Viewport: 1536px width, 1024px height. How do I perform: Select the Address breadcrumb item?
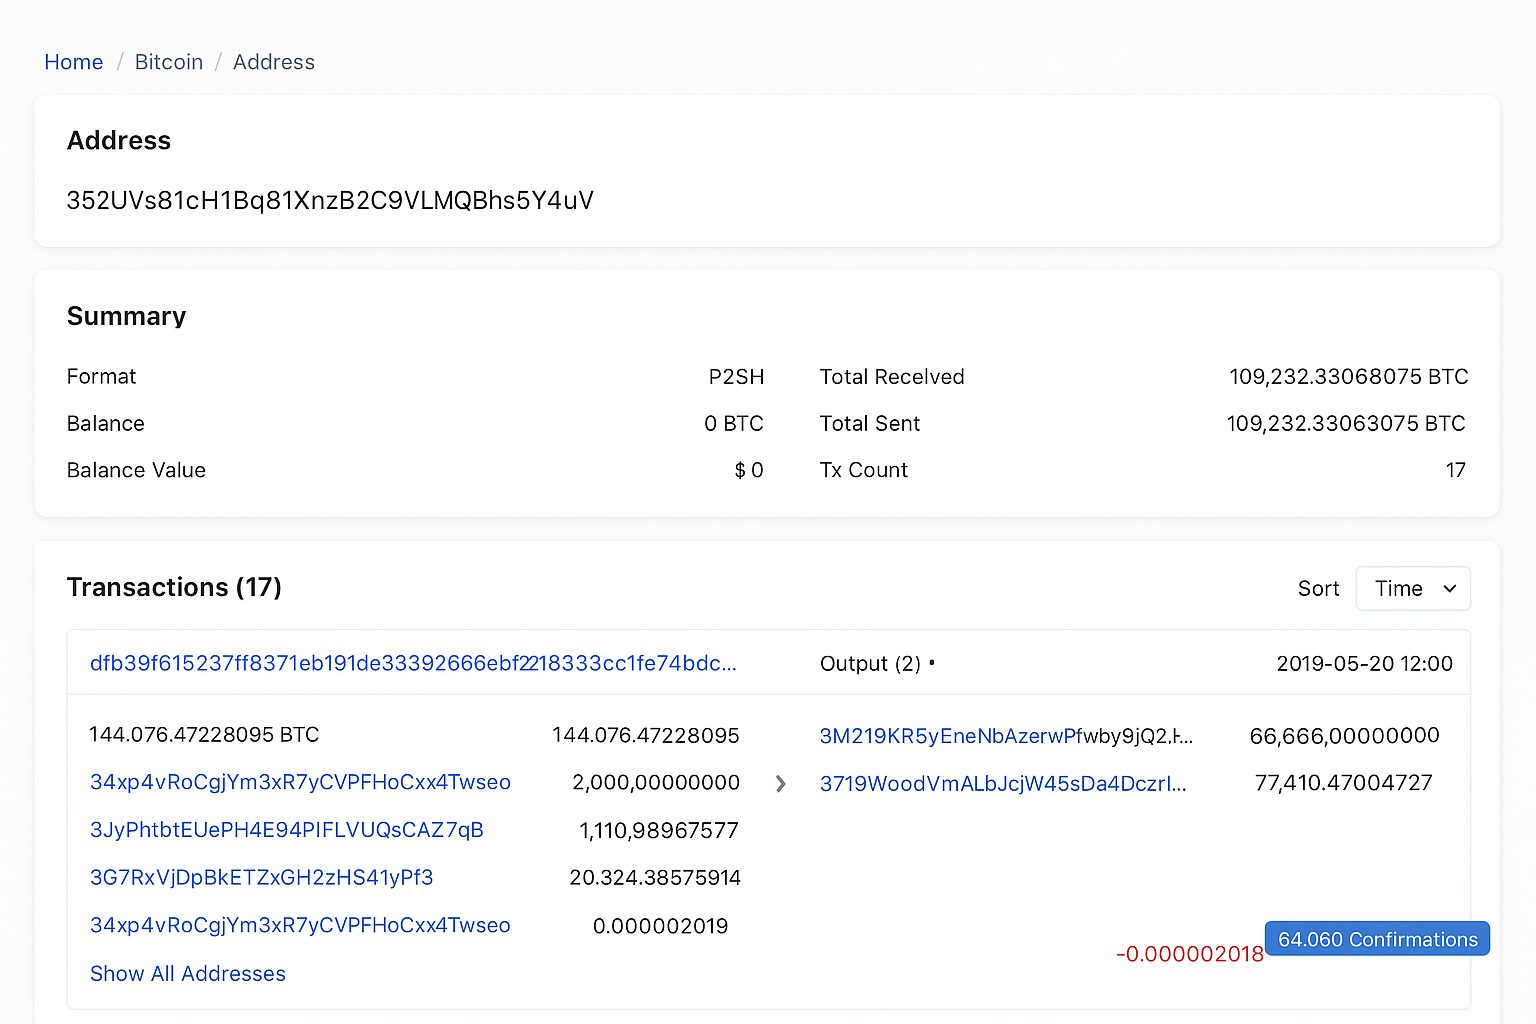(273, 61)
